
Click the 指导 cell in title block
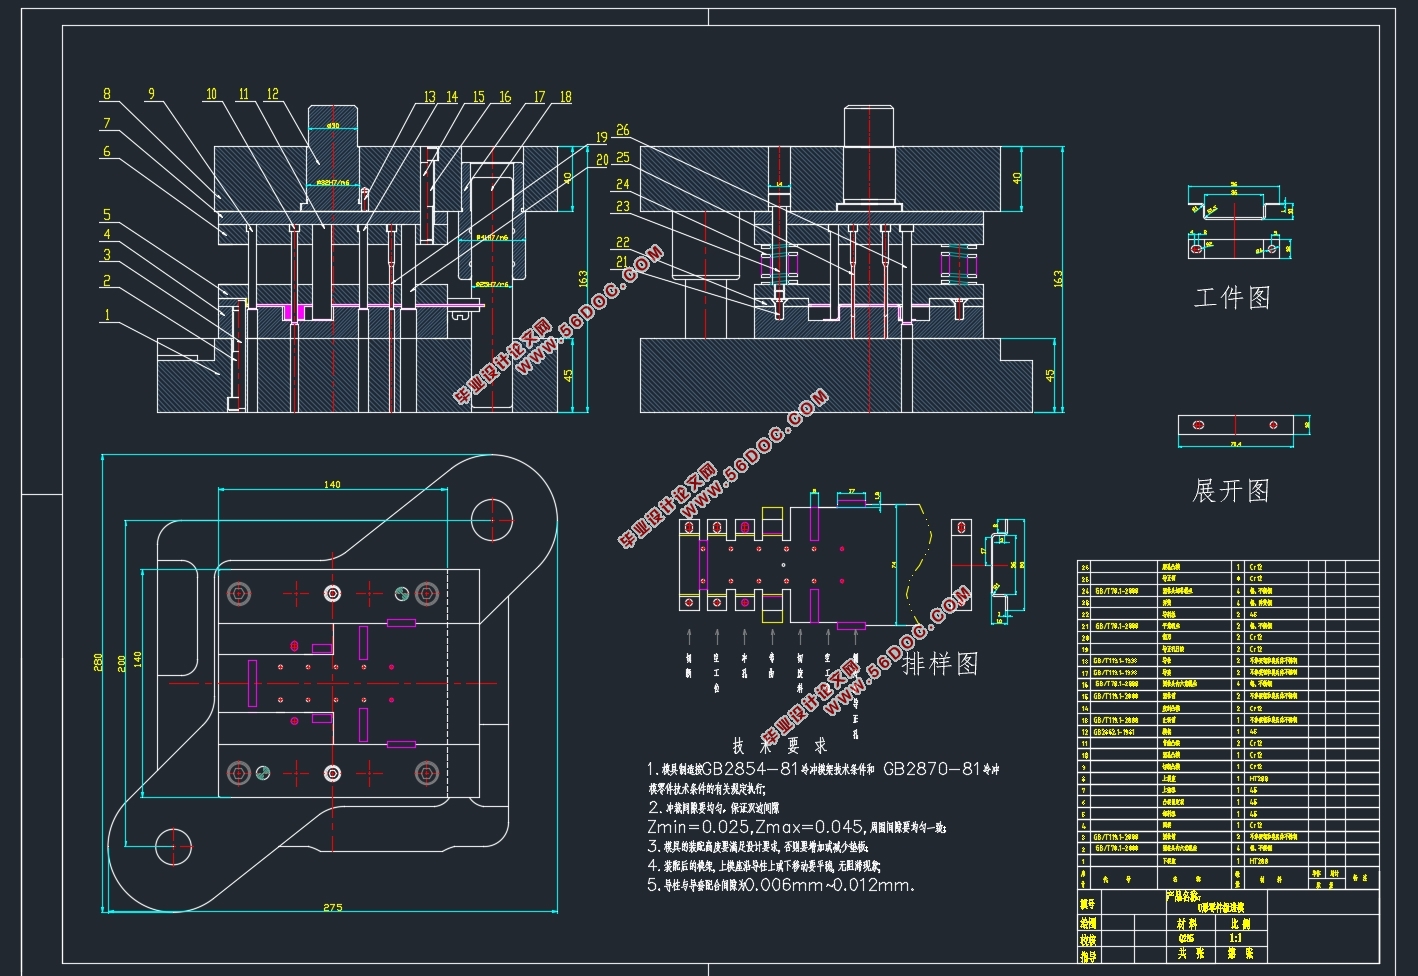tap(1088, 957)
